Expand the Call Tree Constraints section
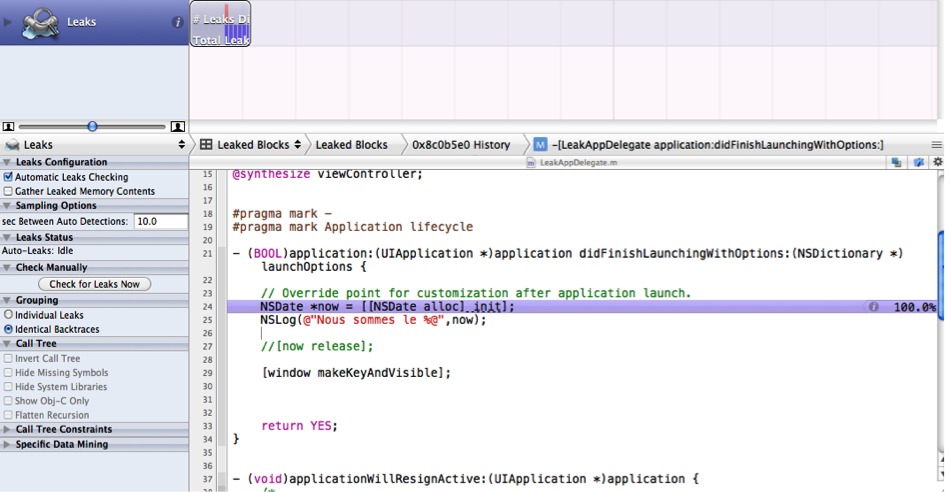The height and width of the screenshot is (492, 945). (x=8, y=429)
